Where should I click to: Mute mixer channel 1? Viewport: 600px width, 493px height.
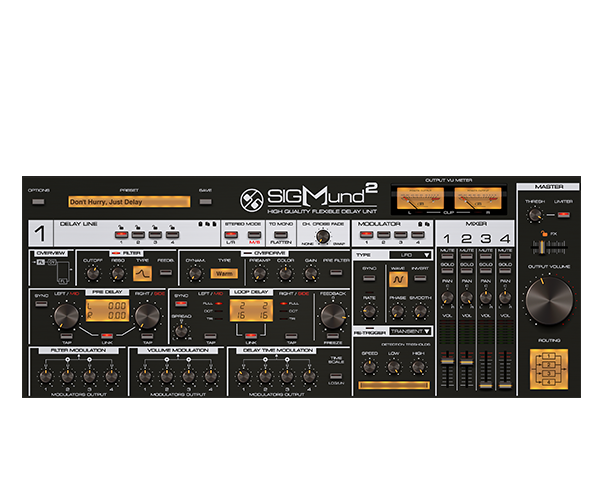click(x=447, y=256)
